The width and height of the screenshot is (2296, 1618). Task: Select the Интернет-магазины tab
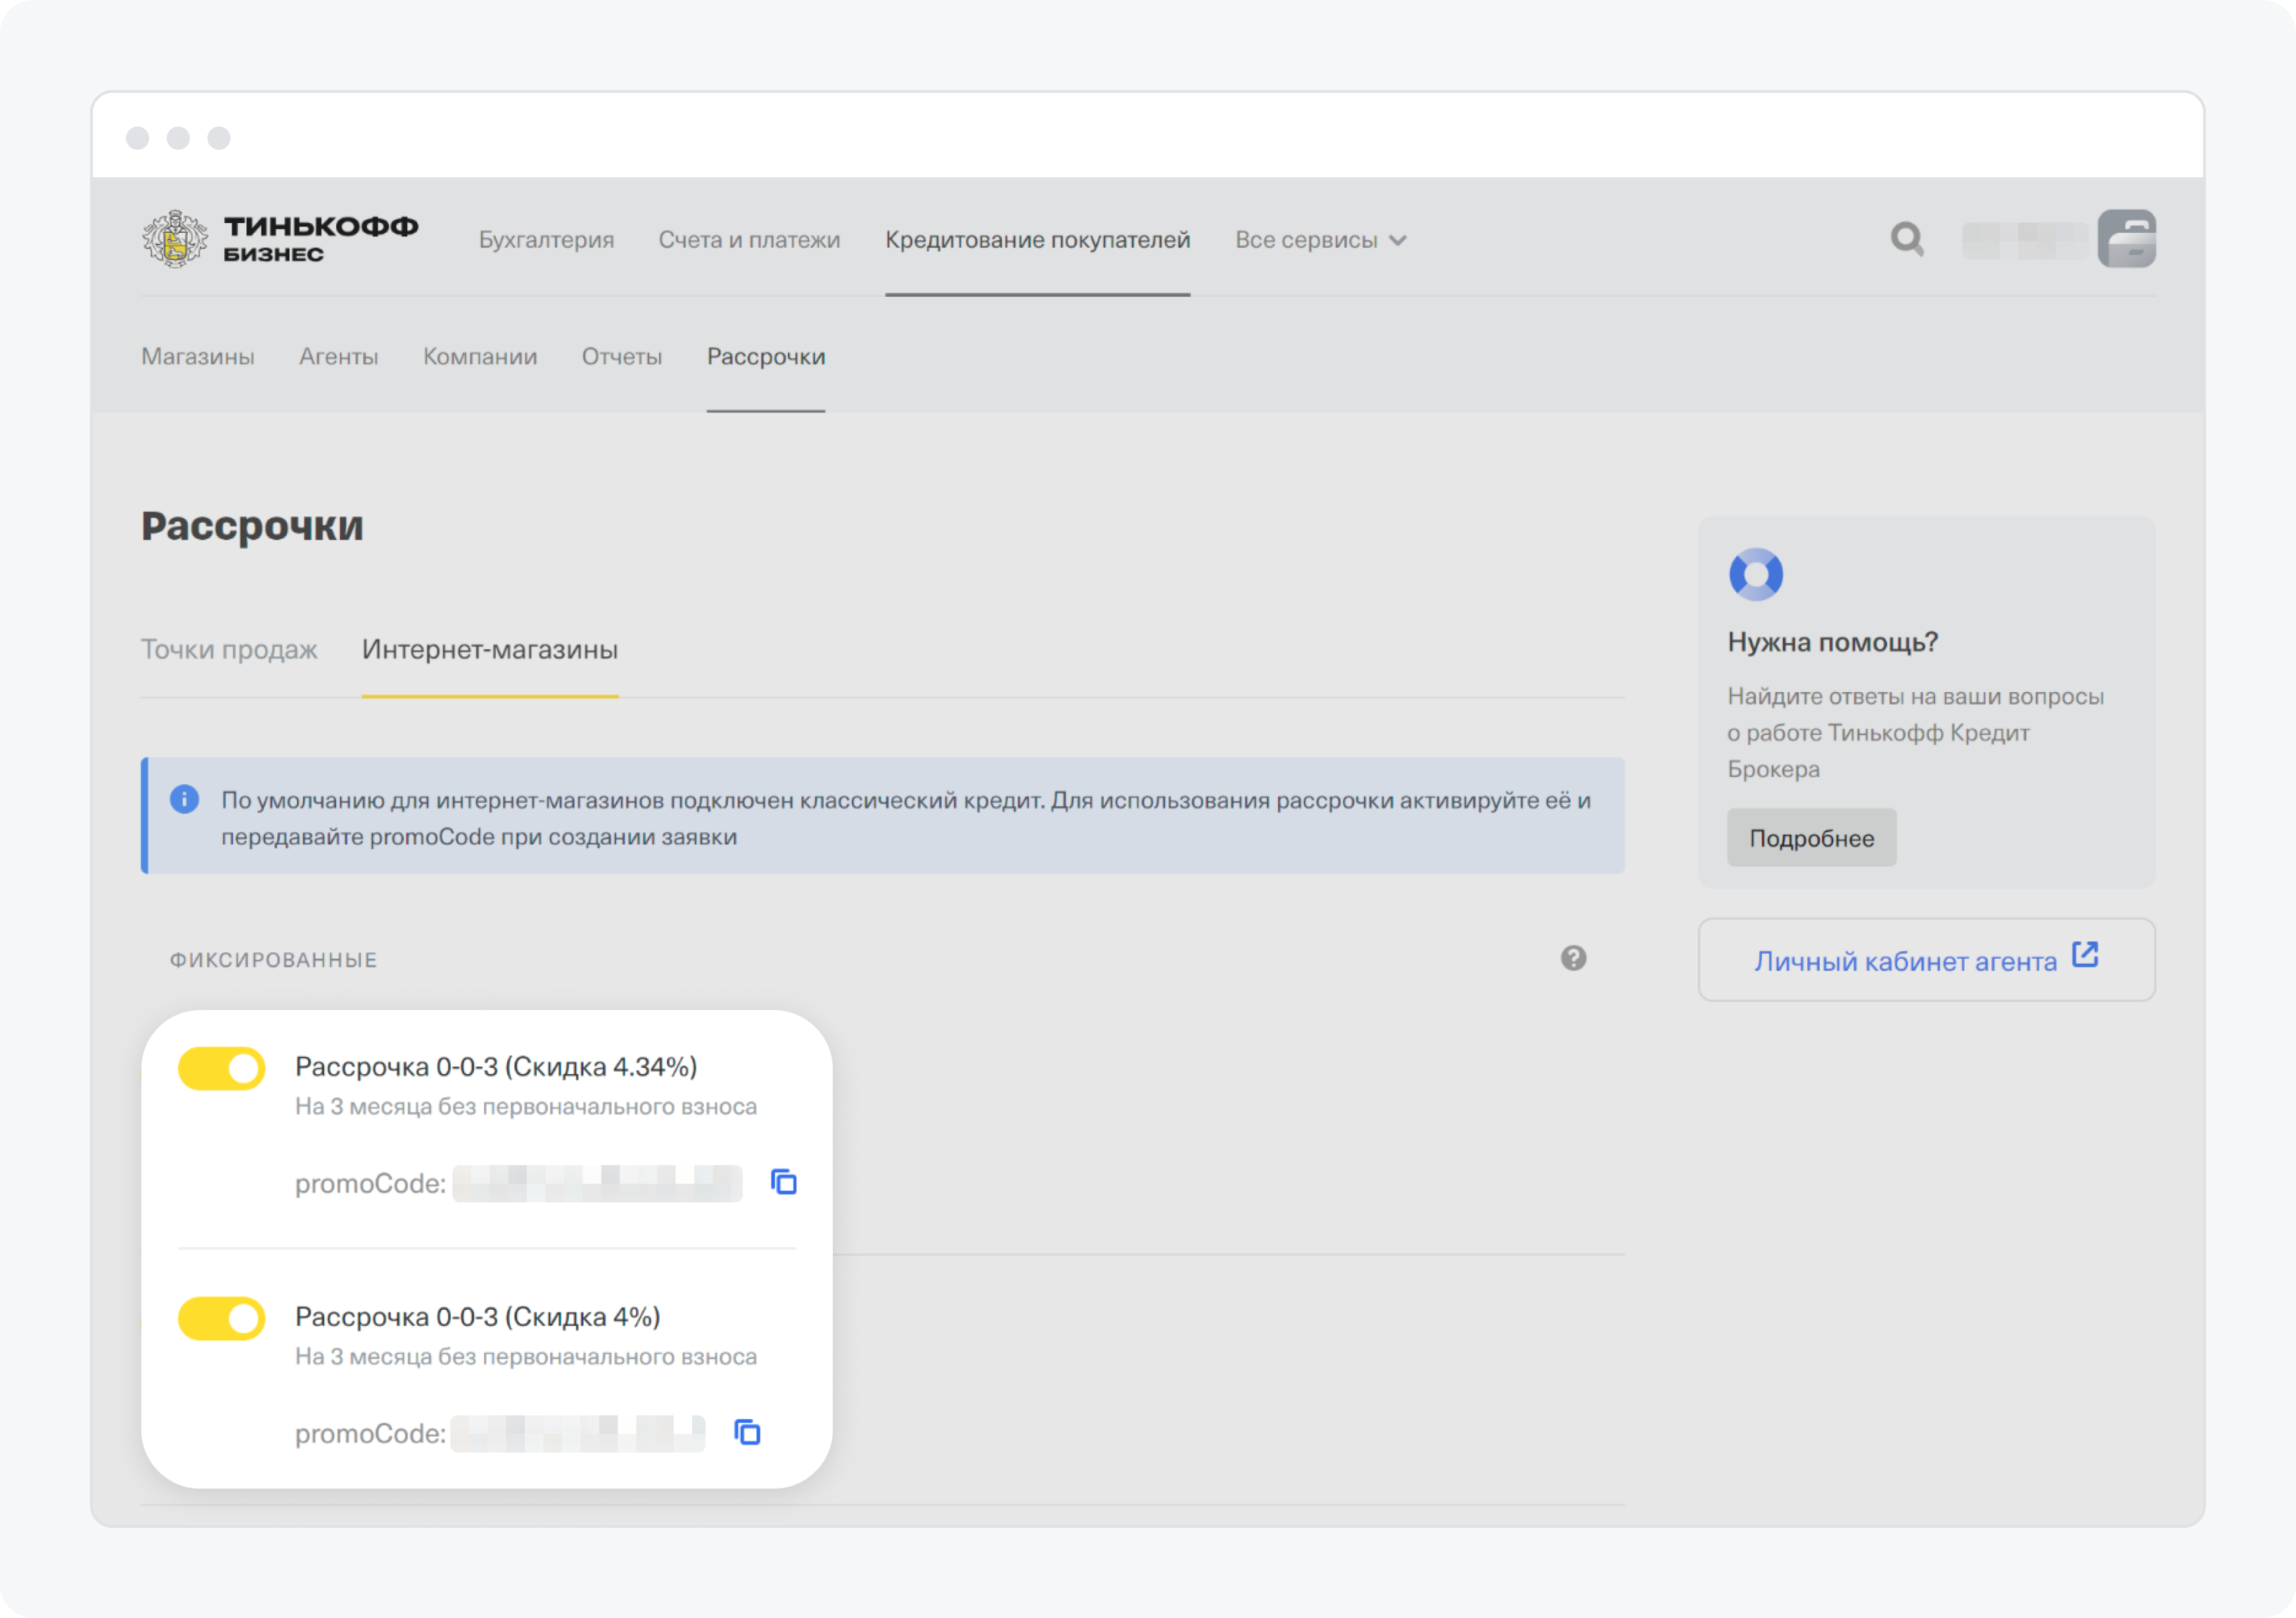(490, 650)
